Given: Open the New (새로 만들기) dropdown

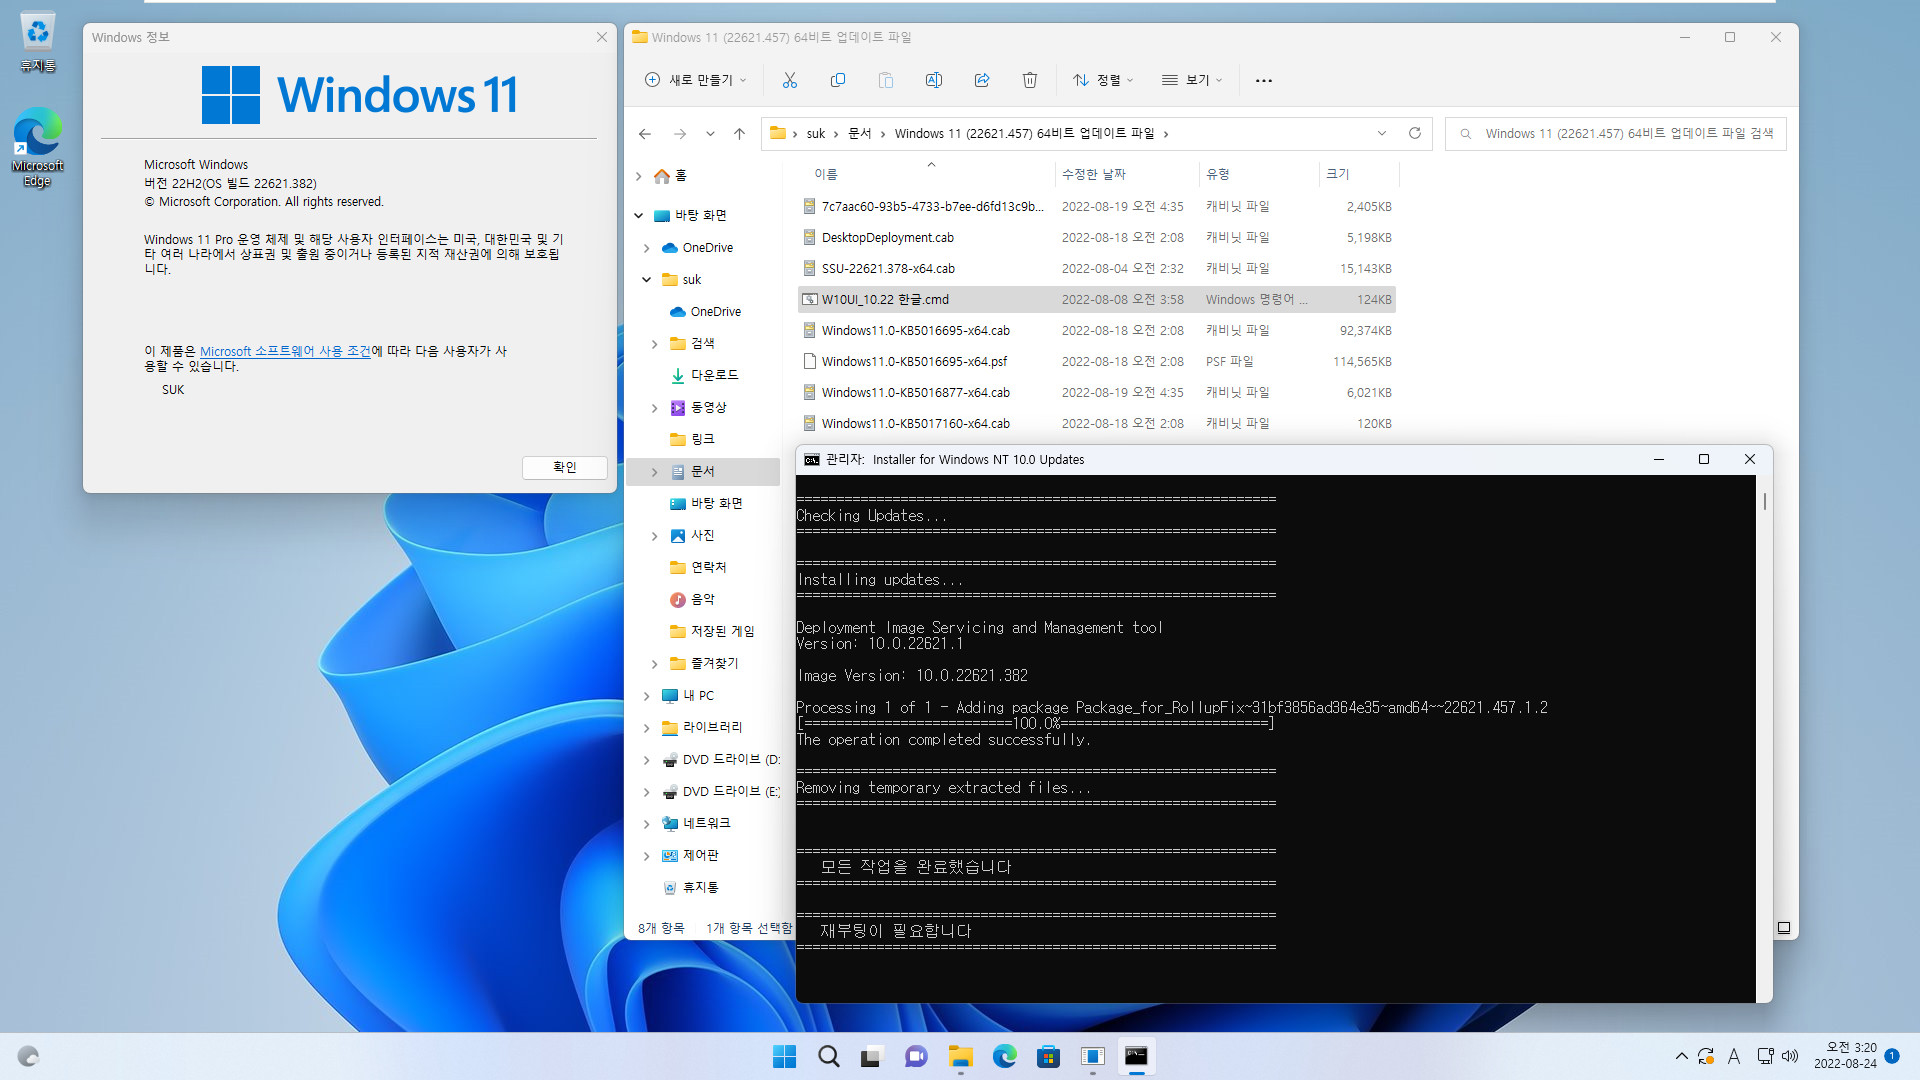Looking at the screenshot, I should pyautogui.click(x=696, y=80).
